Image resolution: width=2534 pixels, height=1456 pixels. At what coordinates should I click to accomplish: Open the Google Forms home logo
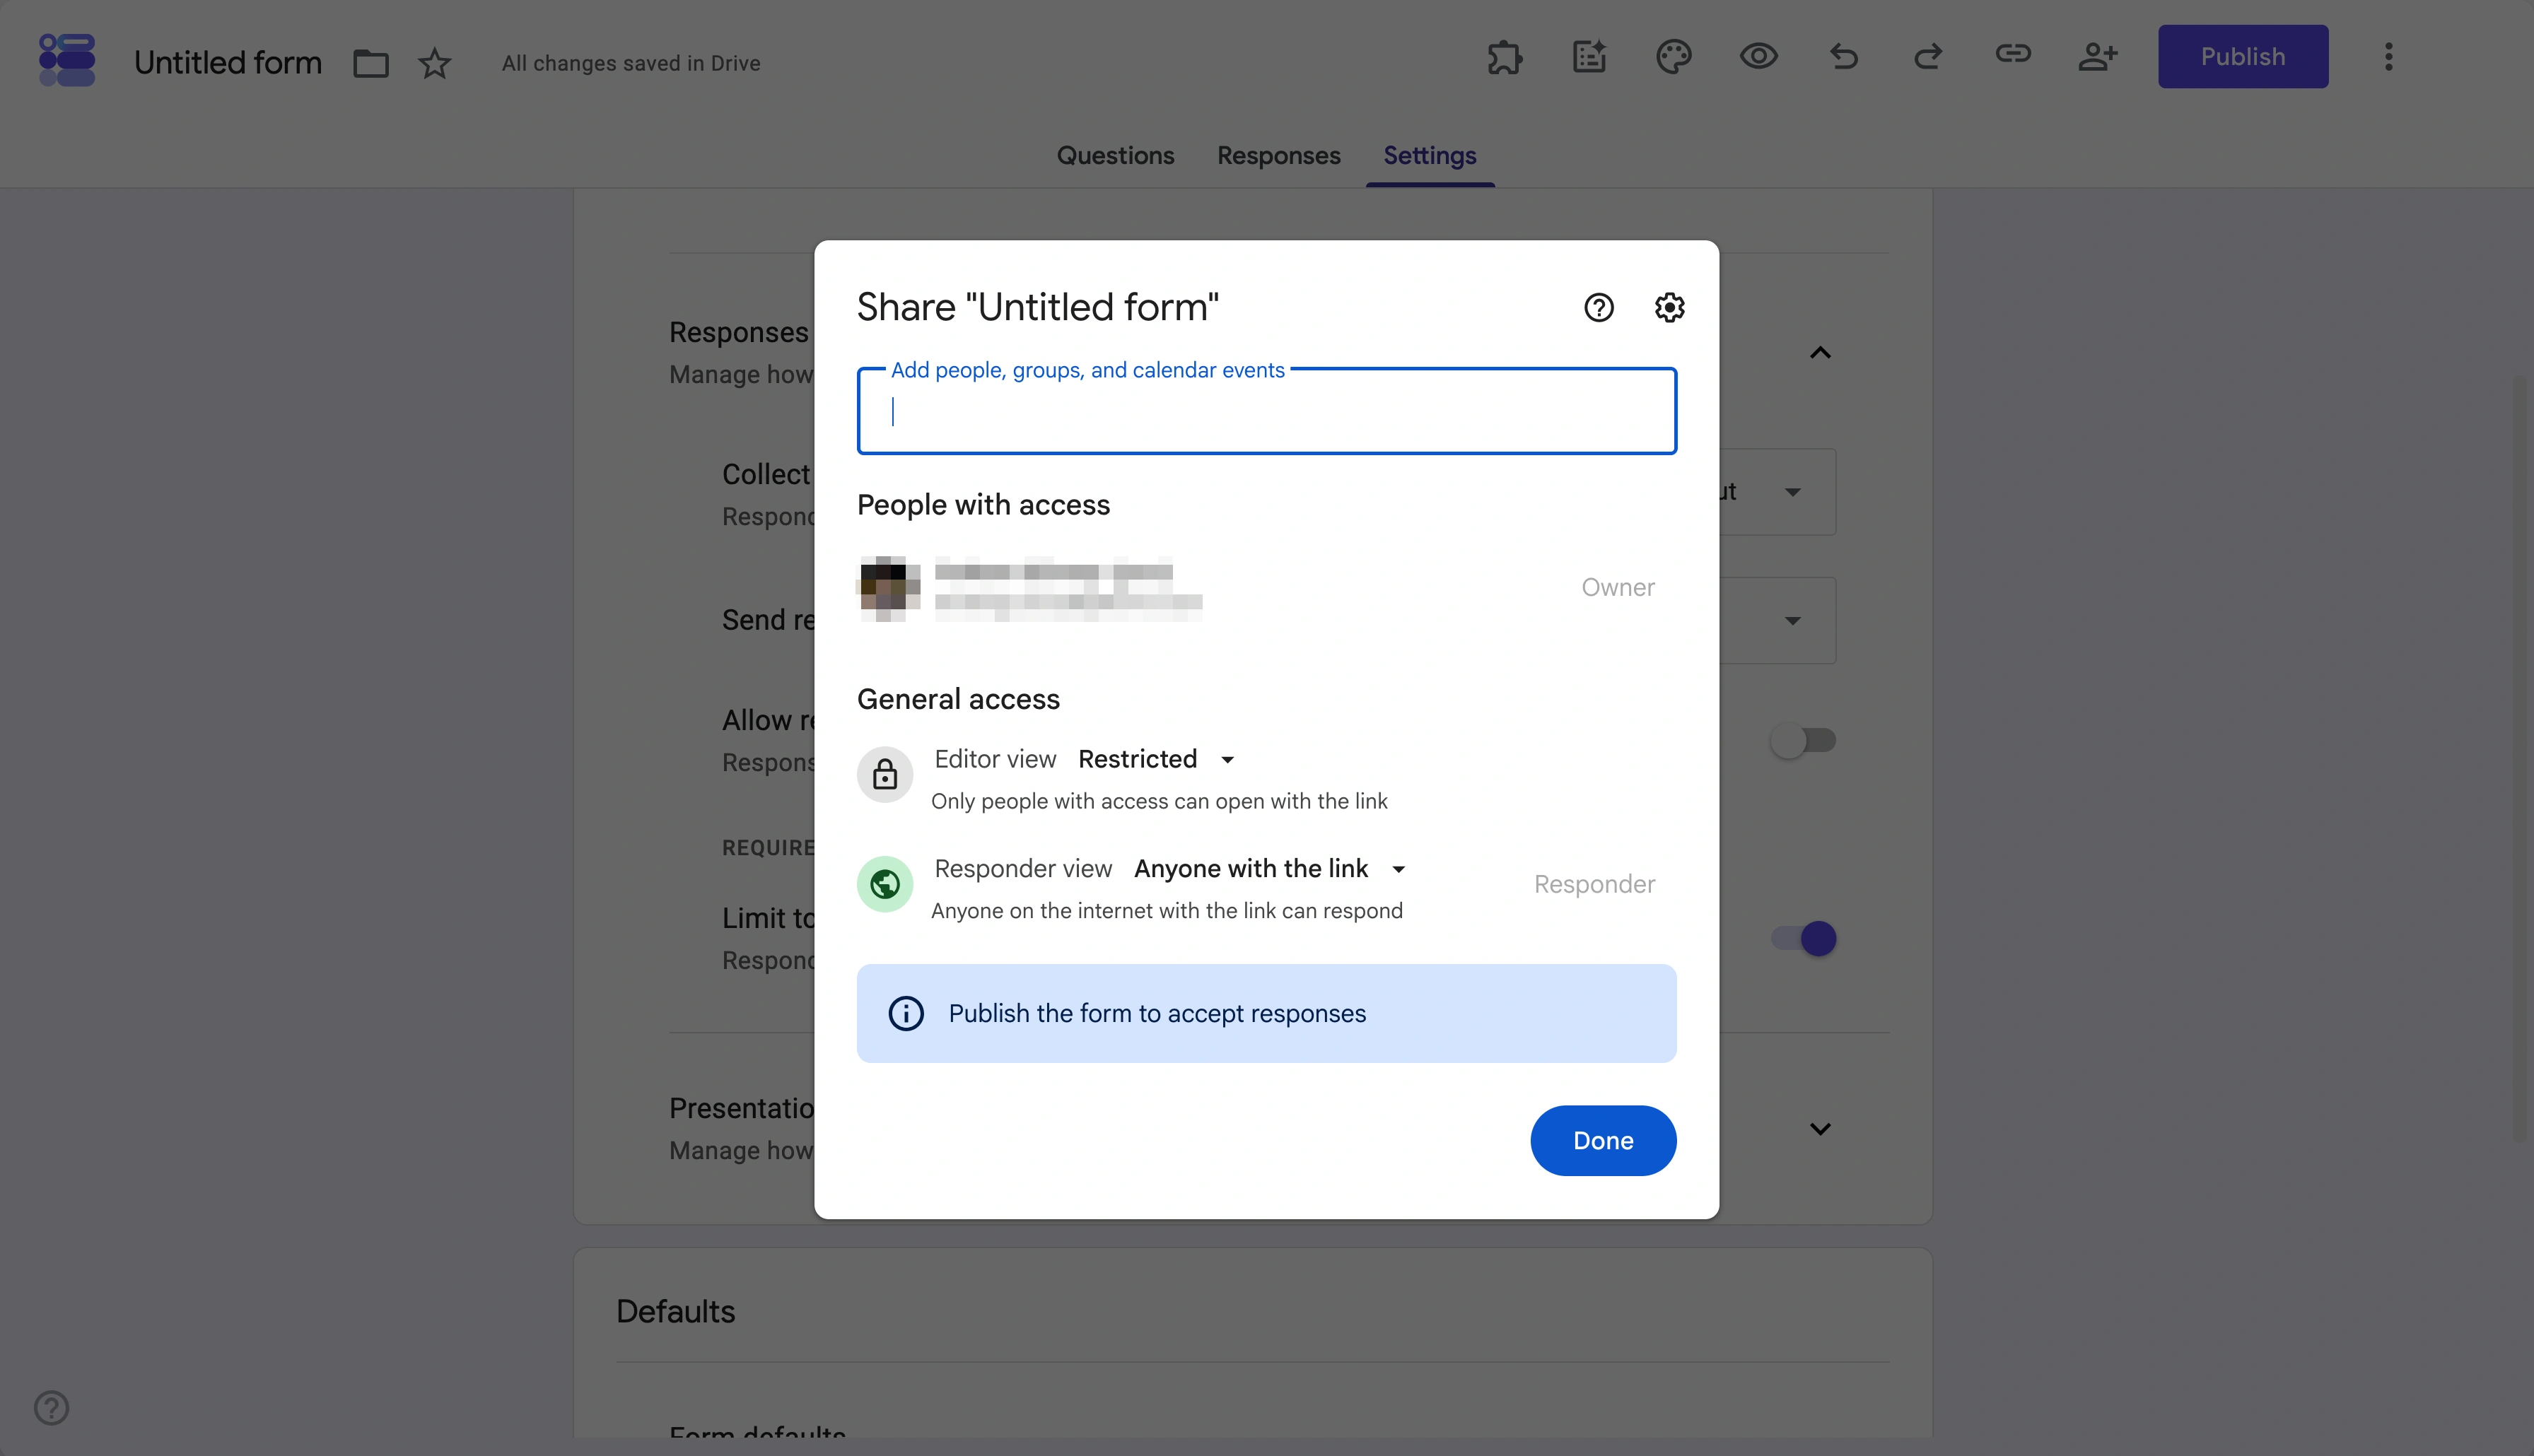66,60
